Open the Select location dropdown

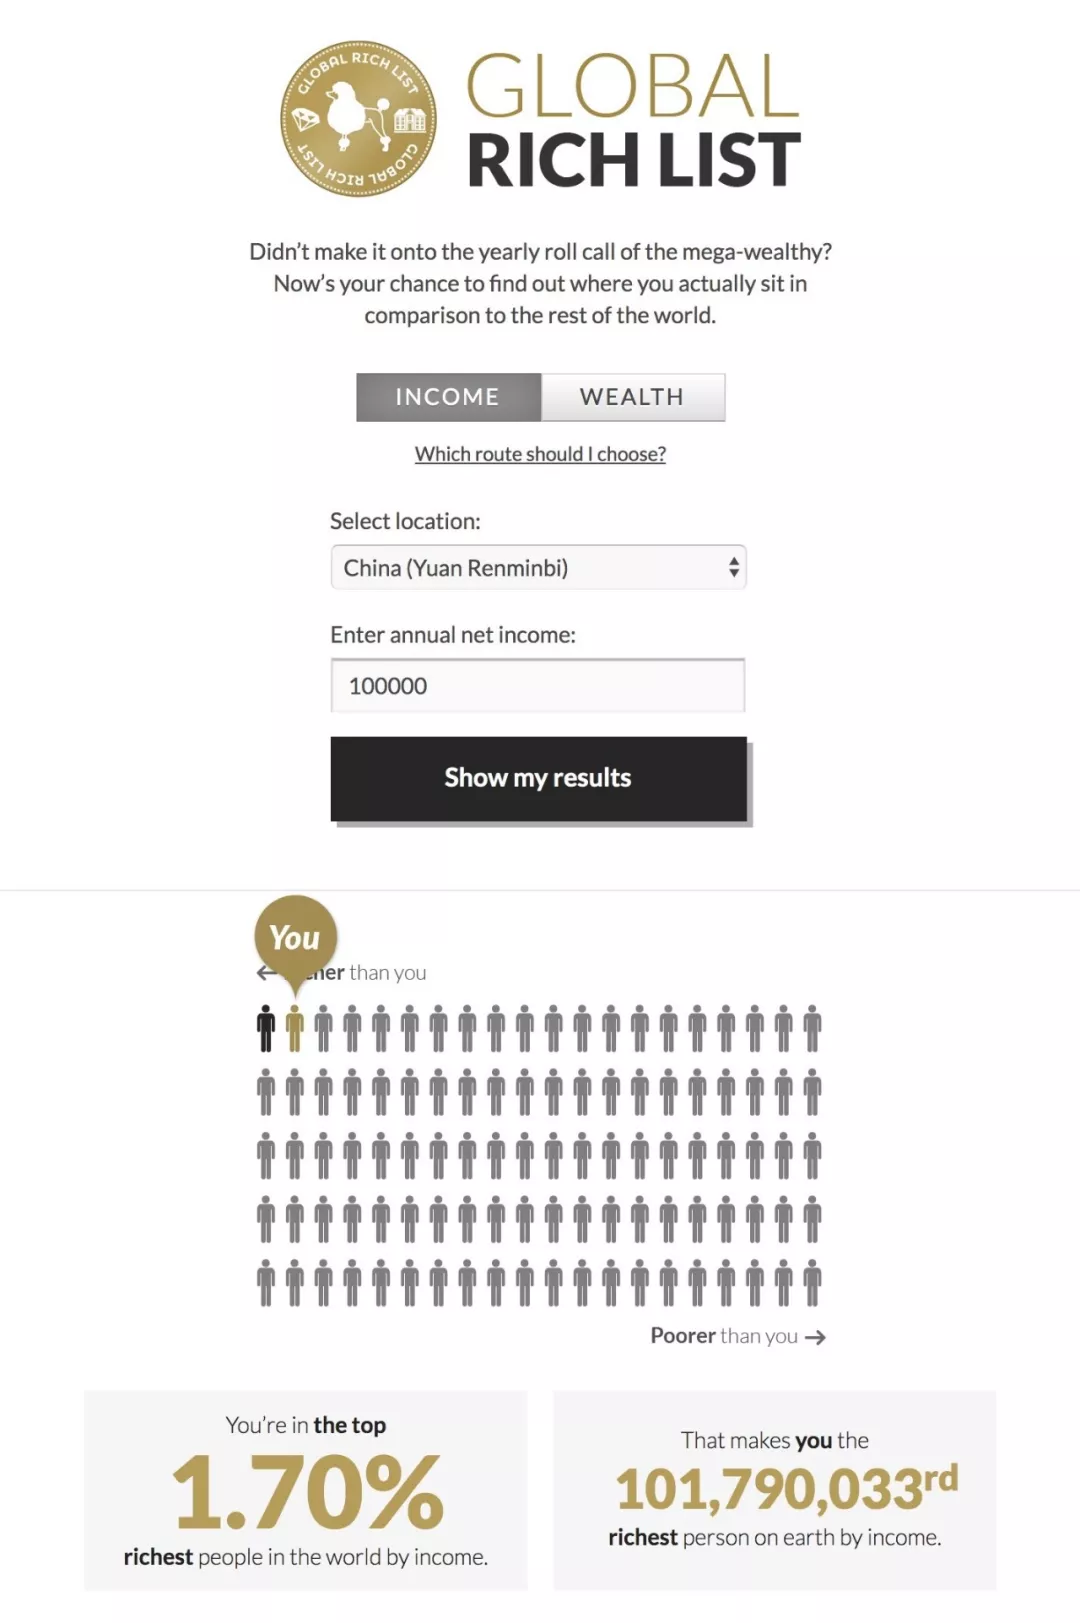[x=538, y=568]
